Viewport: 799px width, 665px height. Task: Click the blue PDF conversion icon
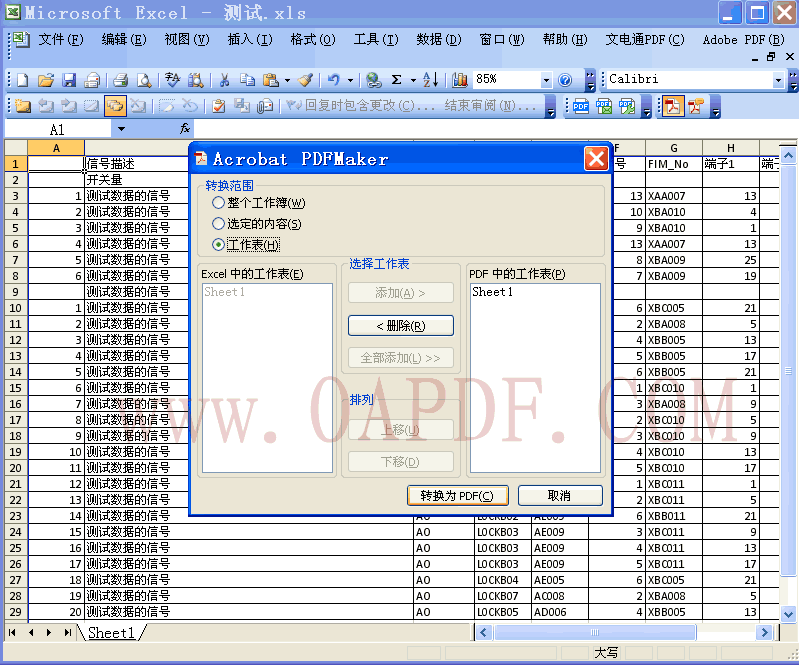[581, 106]
